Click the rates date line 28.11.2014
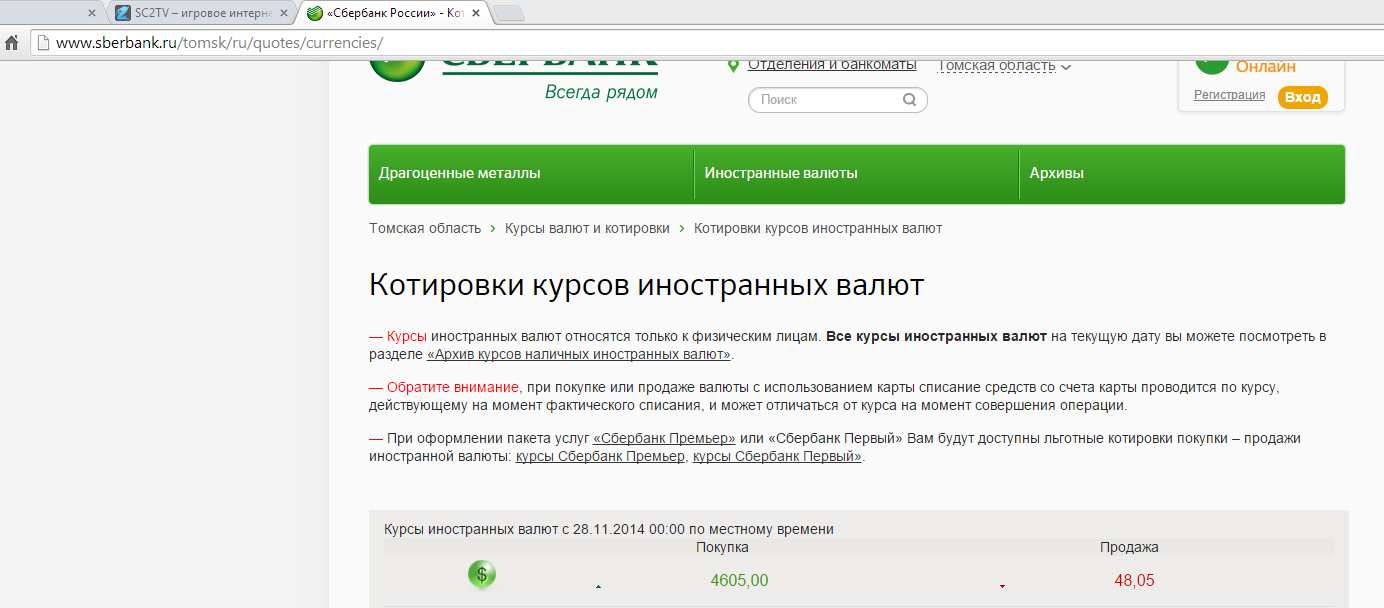 pyautogui.click(x=609, y=529)
